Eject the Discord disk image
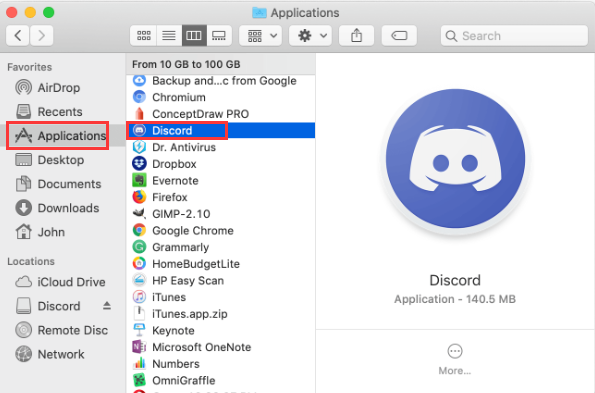 (x=107, y=306)
